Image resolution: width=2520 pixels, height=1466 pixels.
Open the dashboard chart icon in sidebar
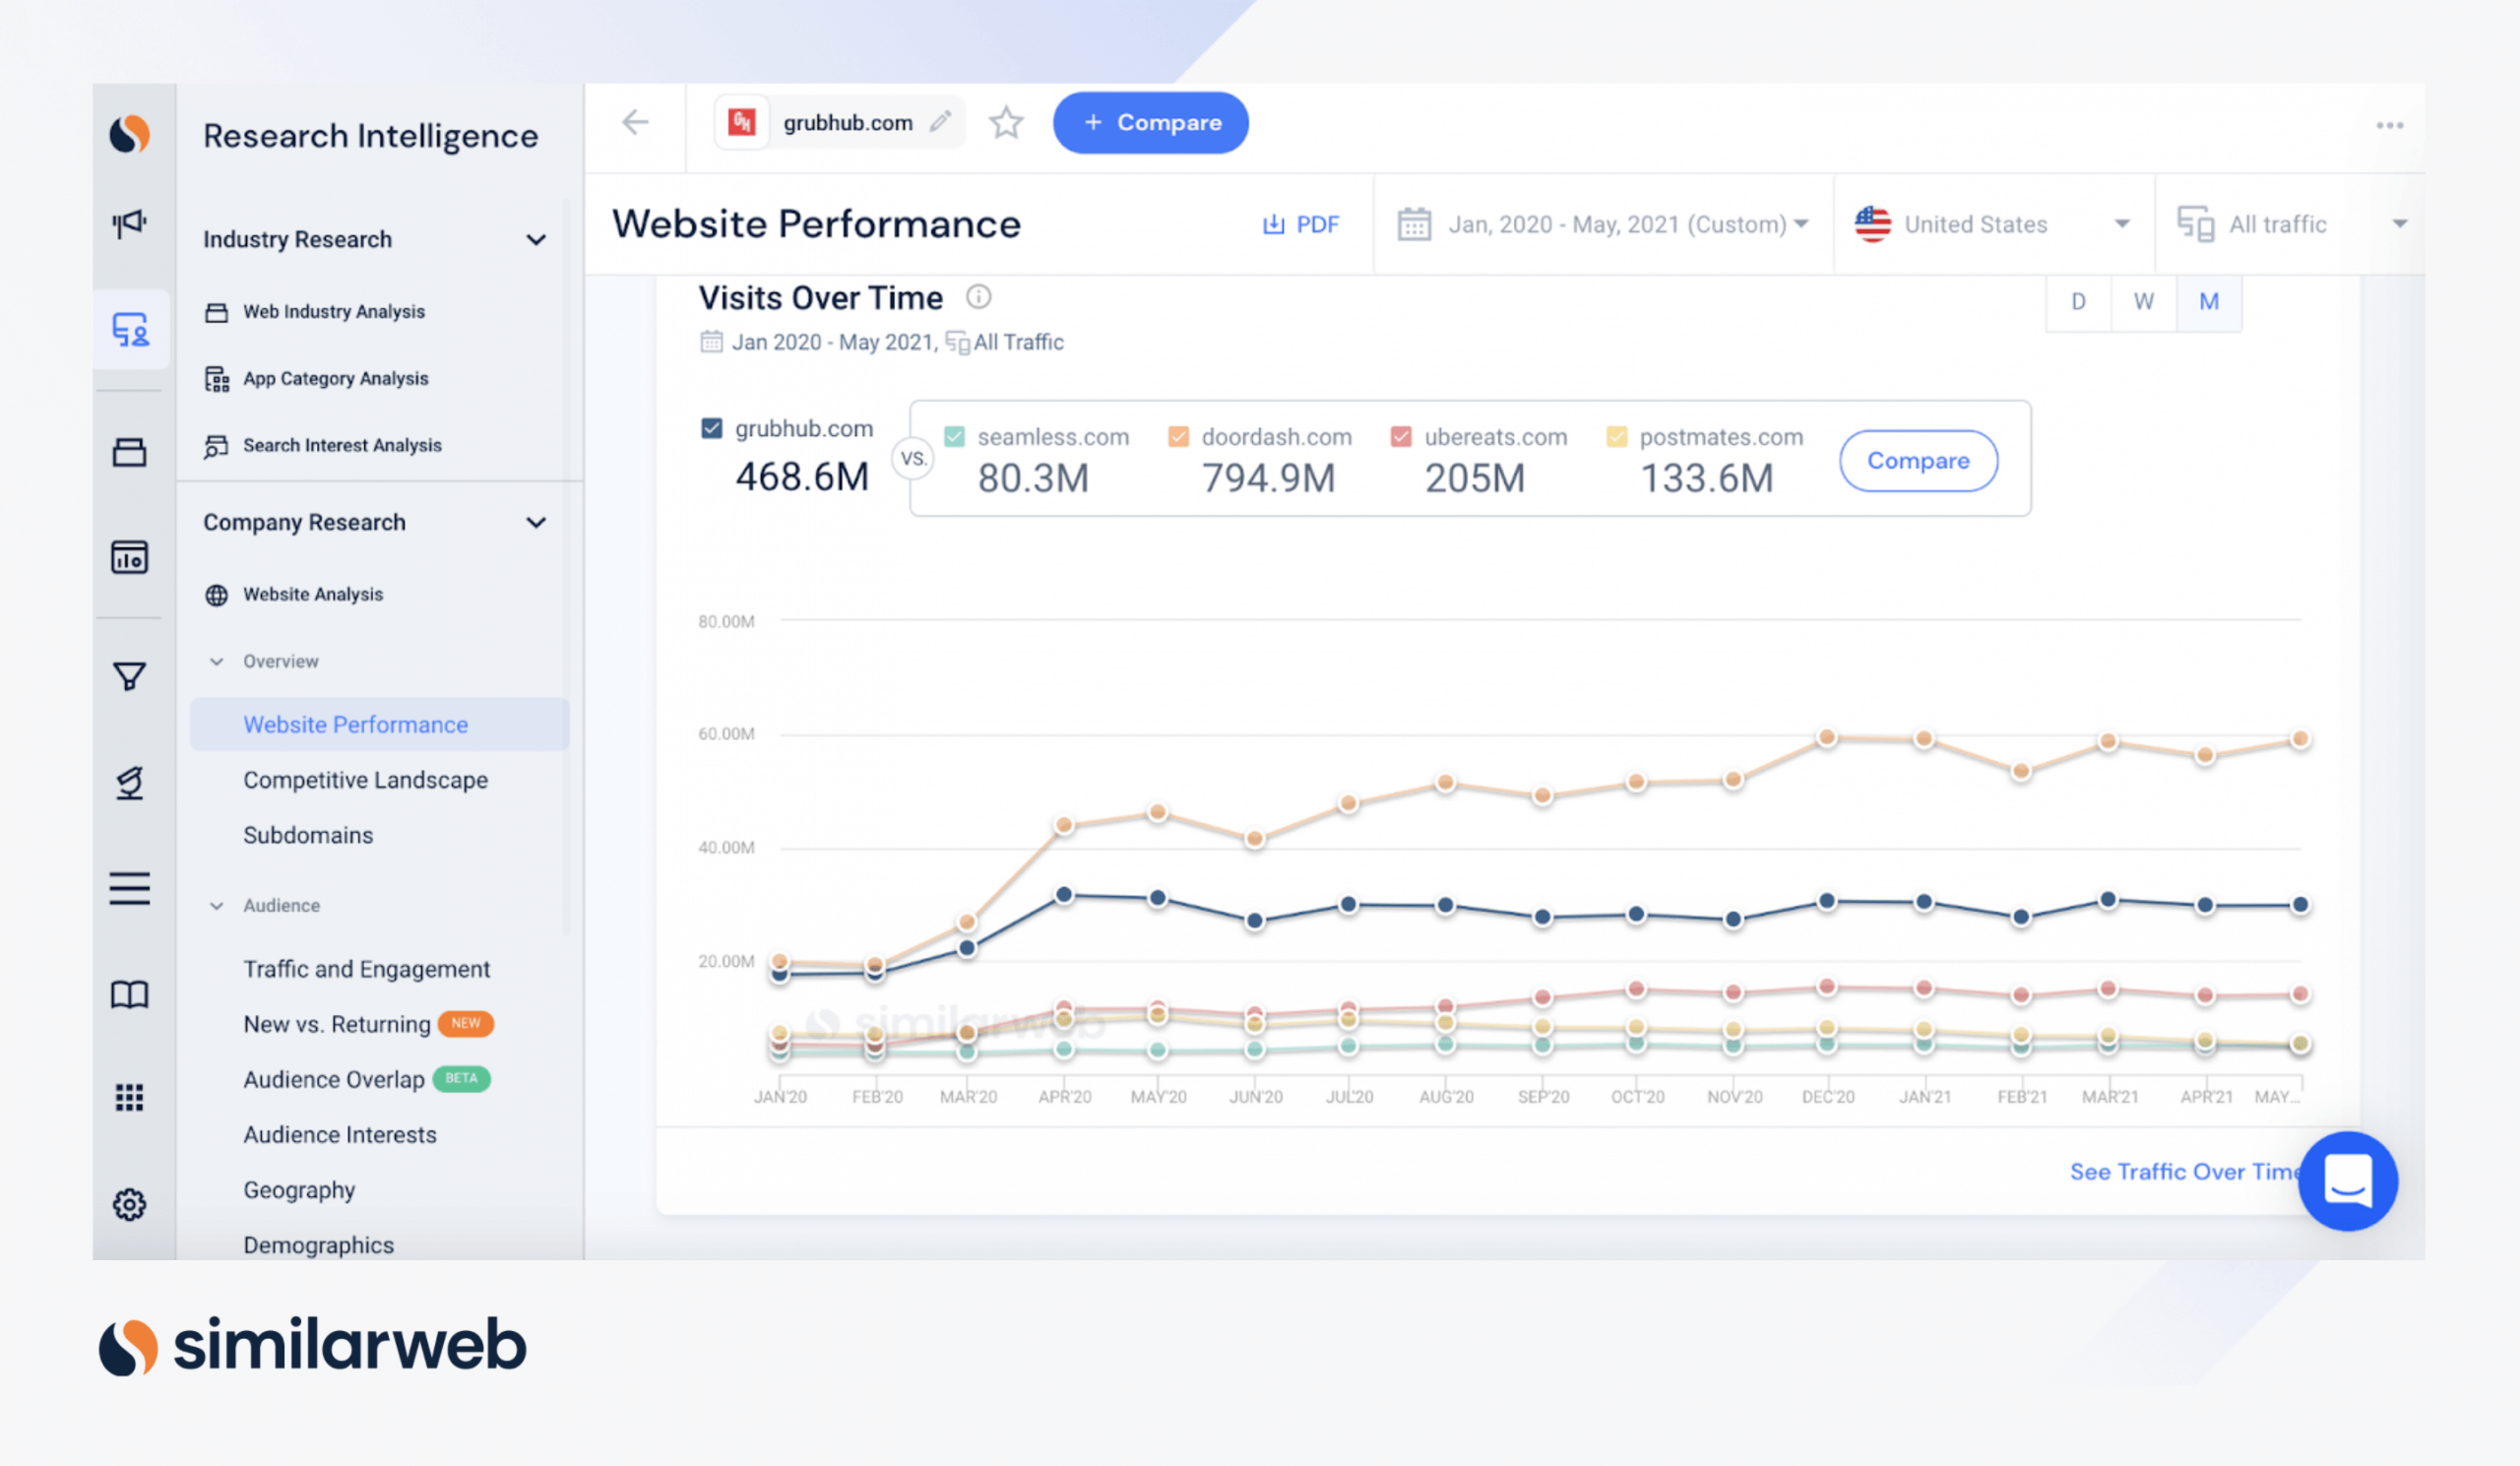click(129, 557)
